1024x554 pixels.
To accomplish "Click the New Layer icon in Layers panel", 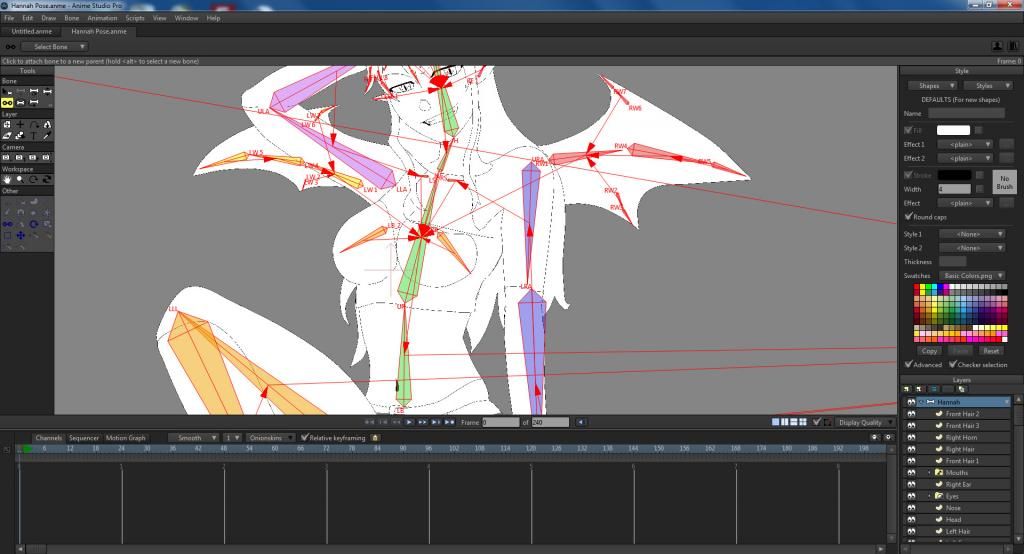I will point(907,389).
